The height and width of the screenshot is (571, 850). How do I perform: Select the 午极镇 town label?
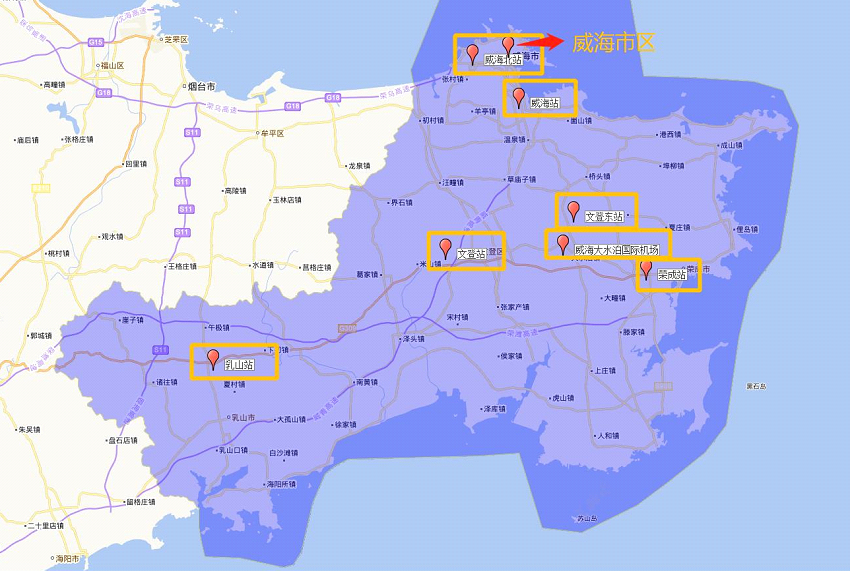[x=219, y=328]
